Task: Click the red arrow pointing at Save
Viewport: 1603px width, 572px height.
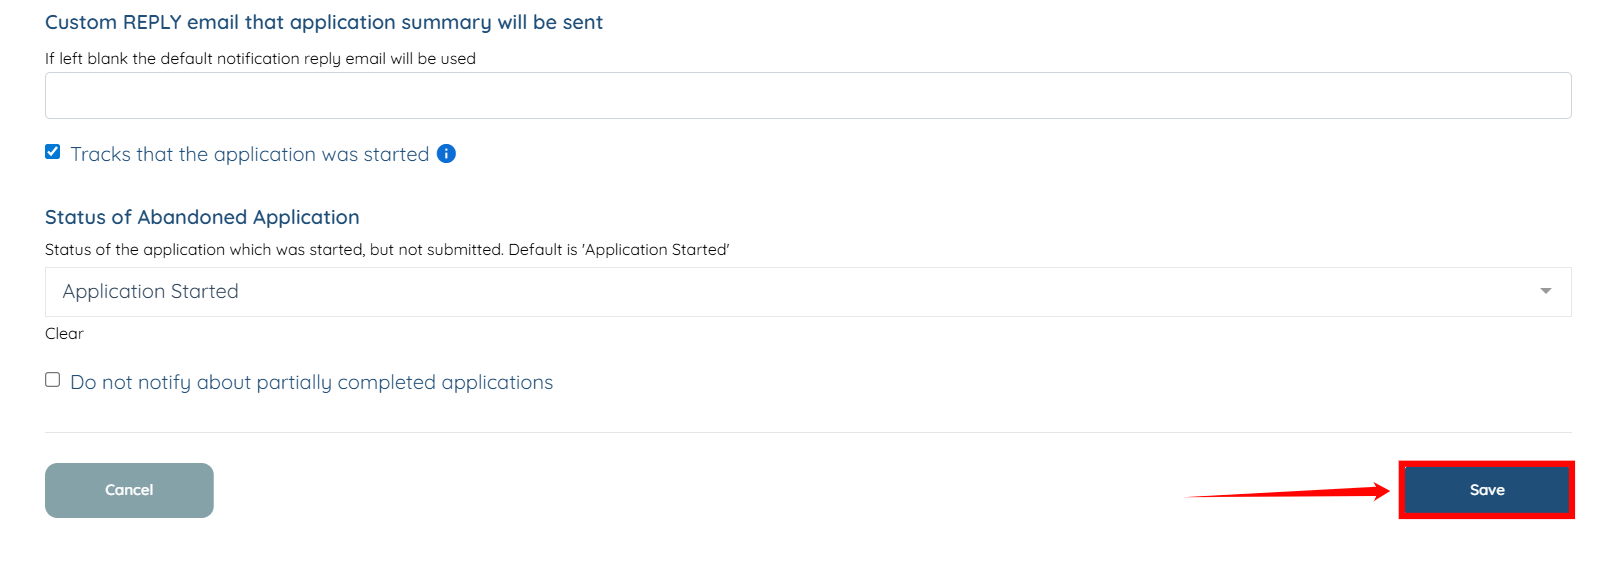Action: [x=1288, y=492]
